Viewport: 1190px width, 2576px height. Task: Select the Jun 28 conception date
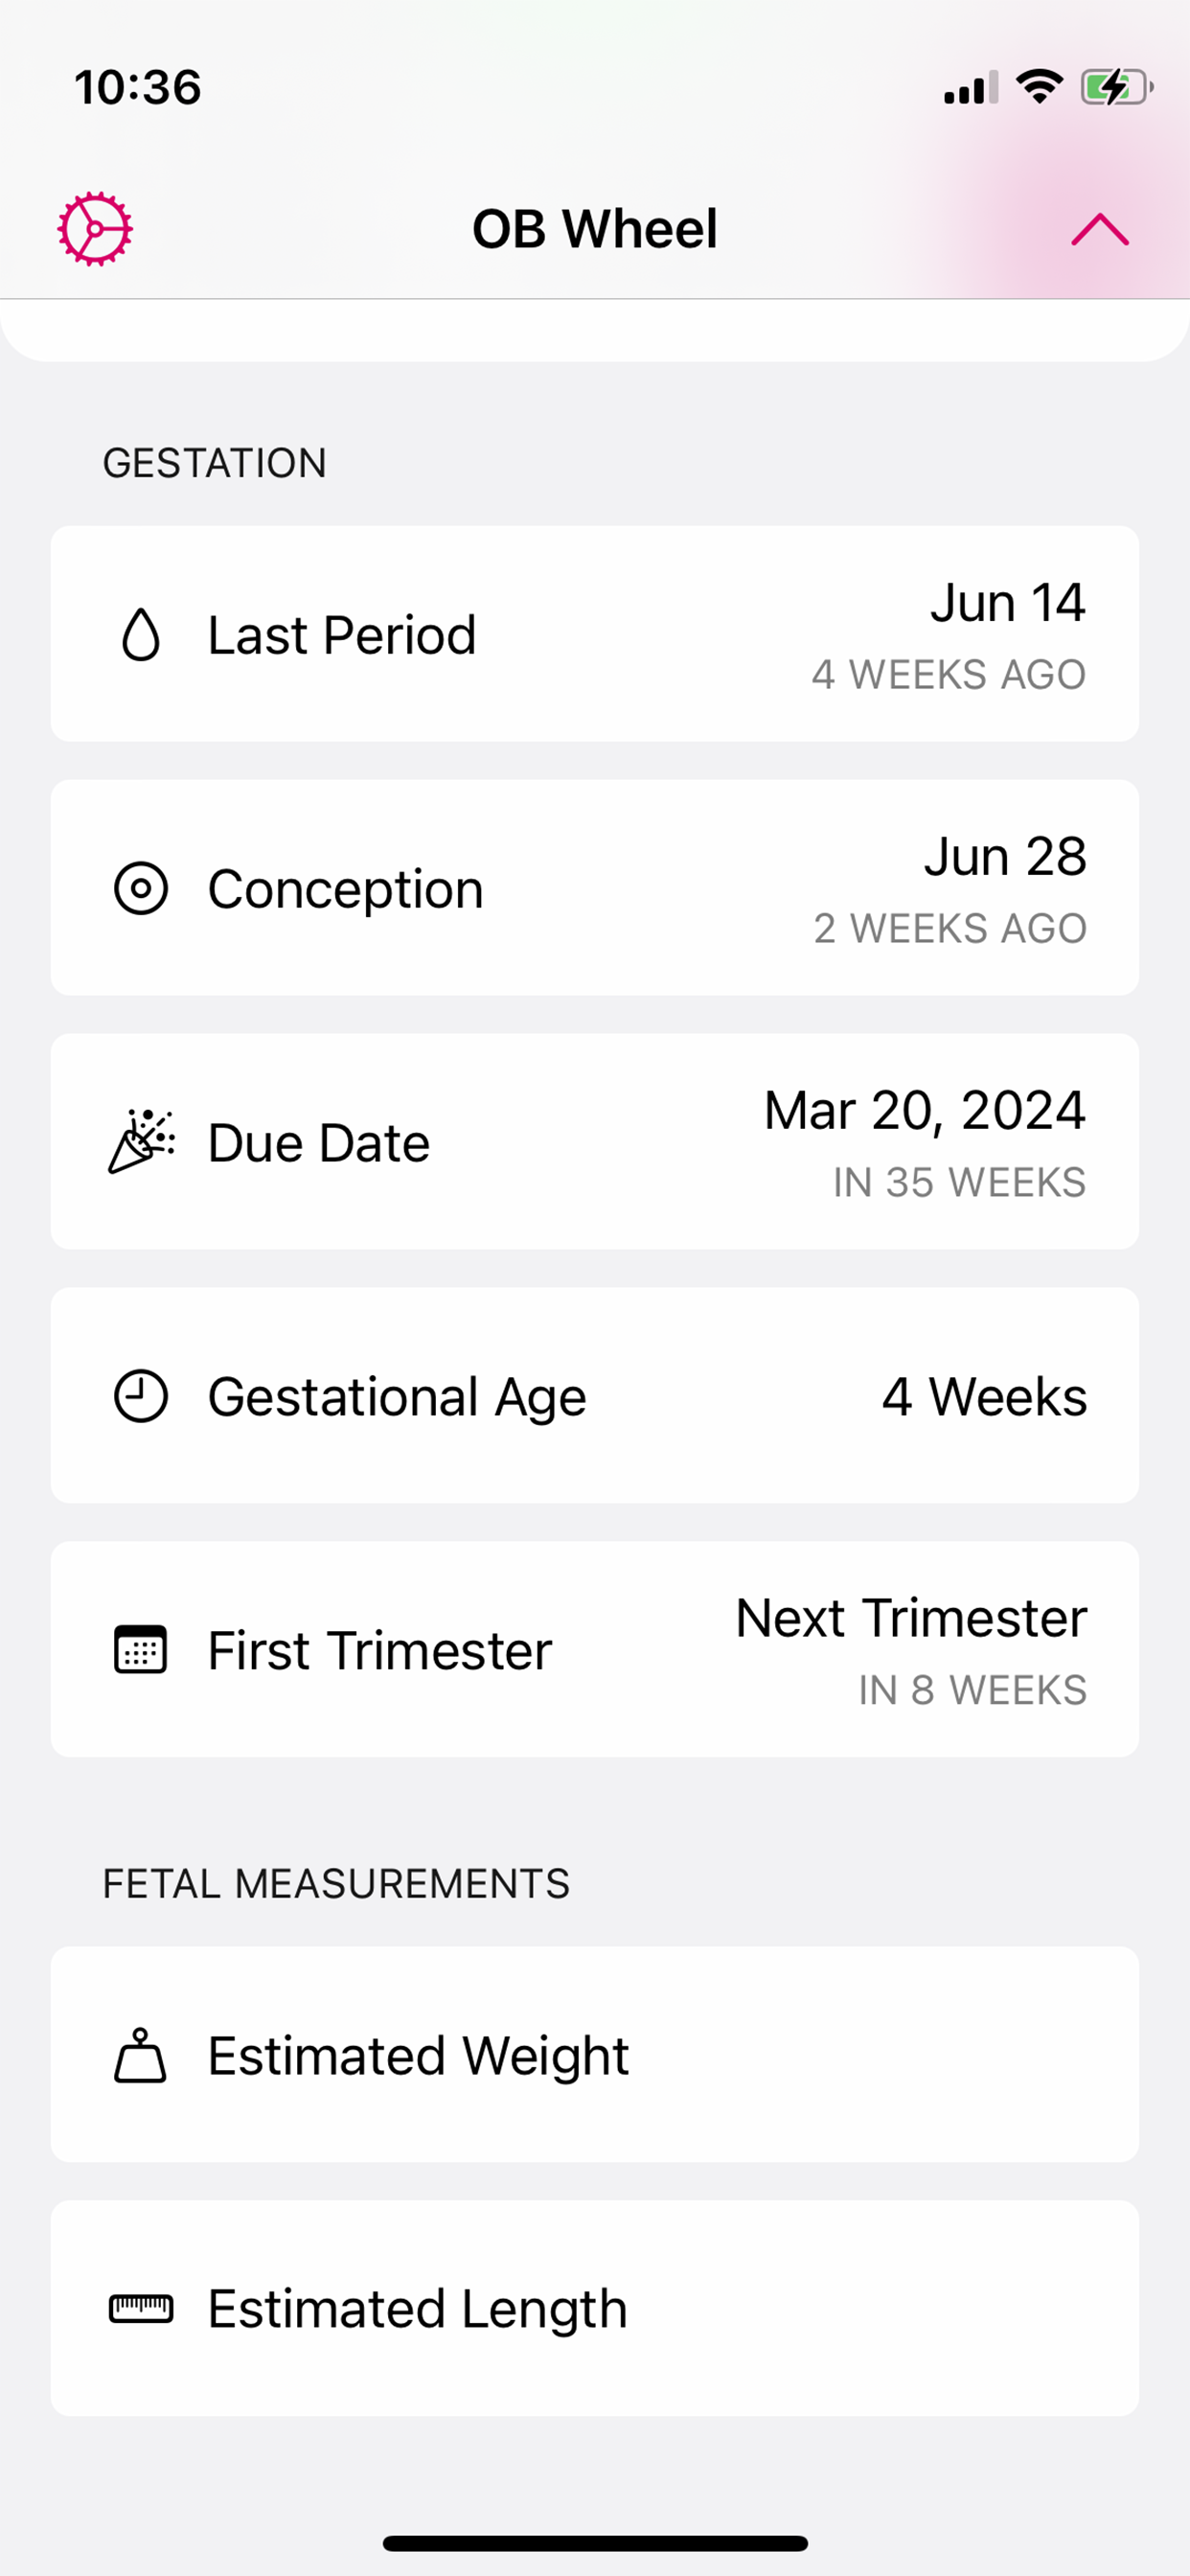tap(1005, 857)
